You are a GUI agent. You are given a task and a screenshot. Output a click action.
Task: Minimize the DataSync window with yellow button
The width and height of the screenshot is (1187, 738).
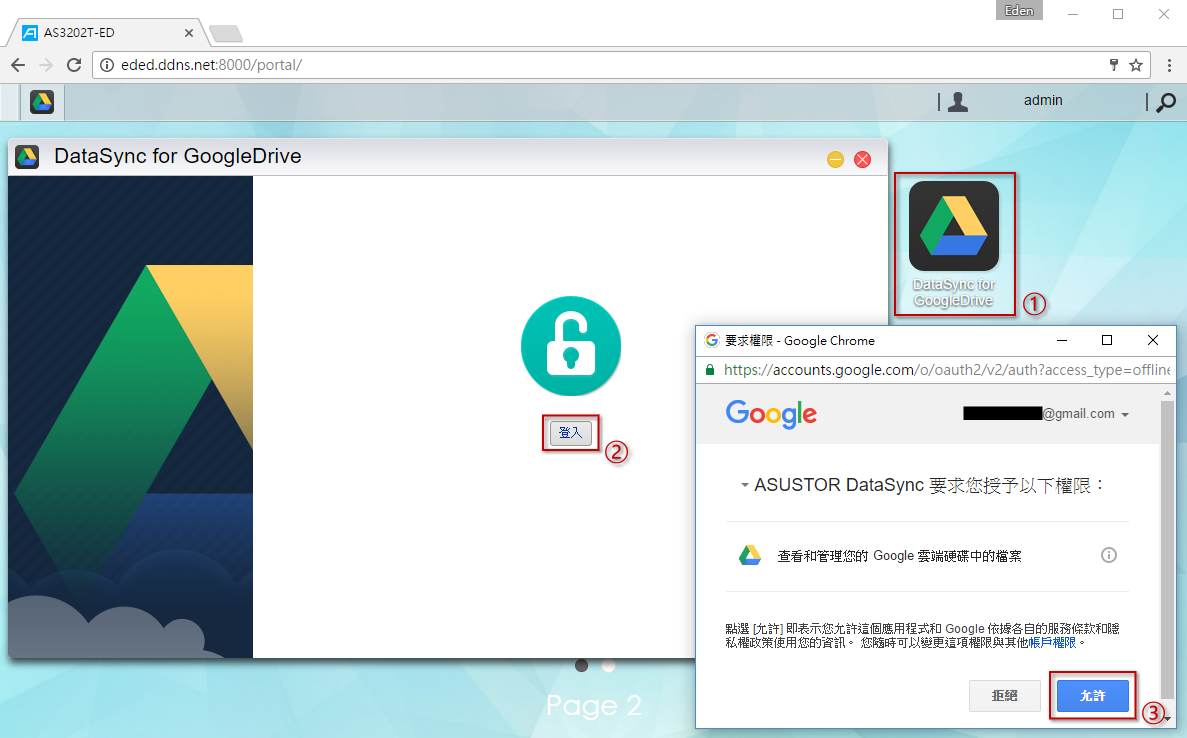coord(835,159)
